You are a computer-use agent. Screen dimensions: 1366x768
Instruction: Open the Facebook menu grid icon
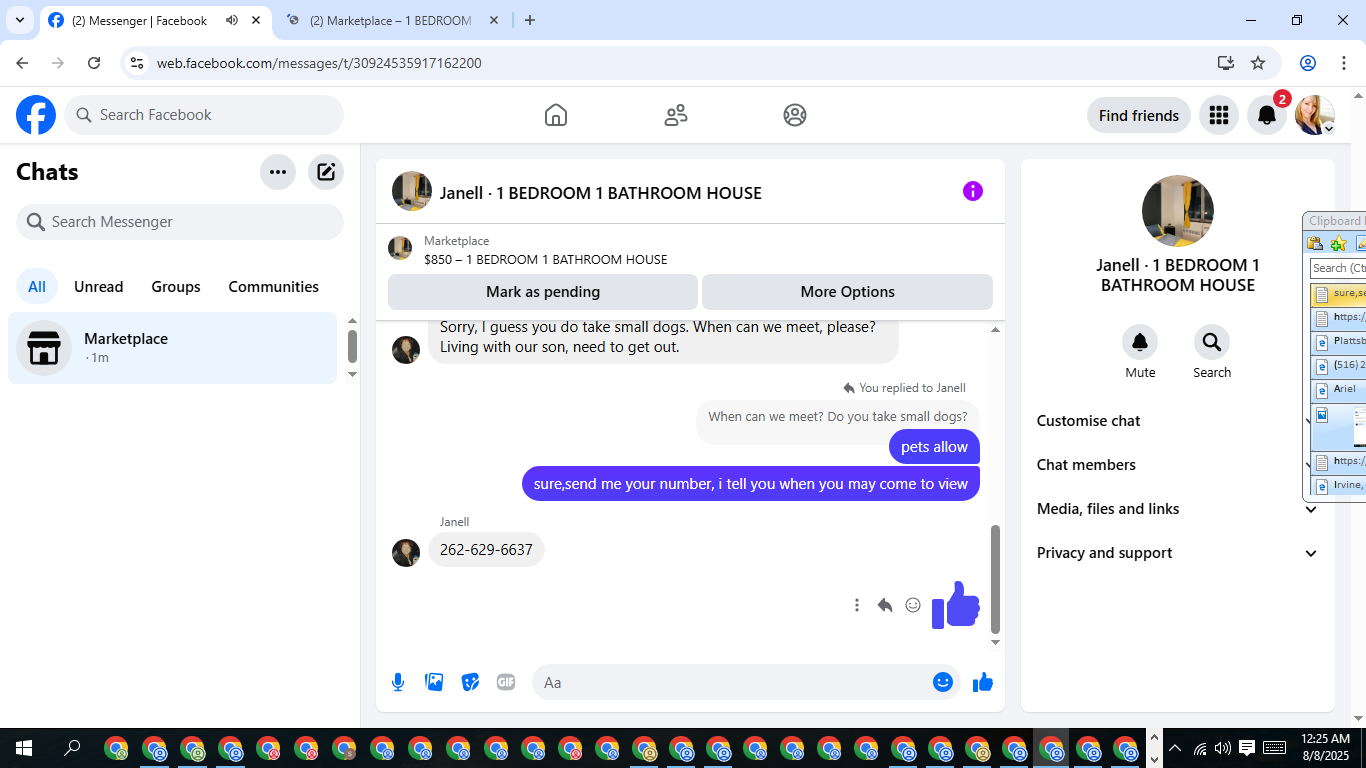click(x=1218, y=115)
